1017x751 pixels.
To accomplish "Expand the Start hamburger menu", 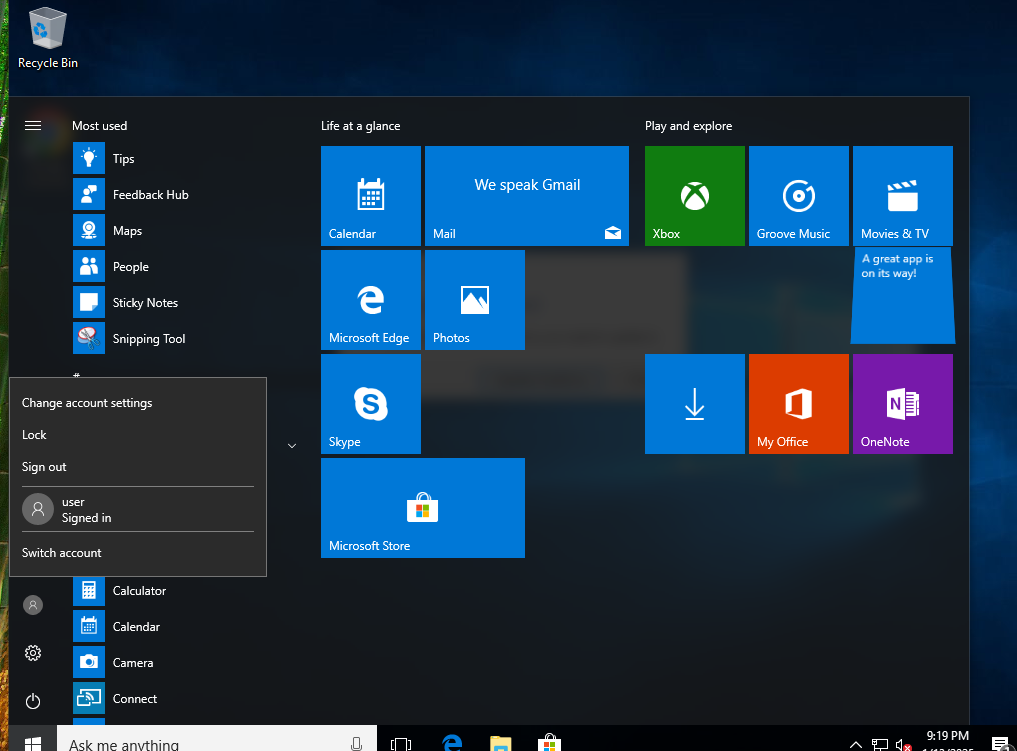I will tap(33, 126).
